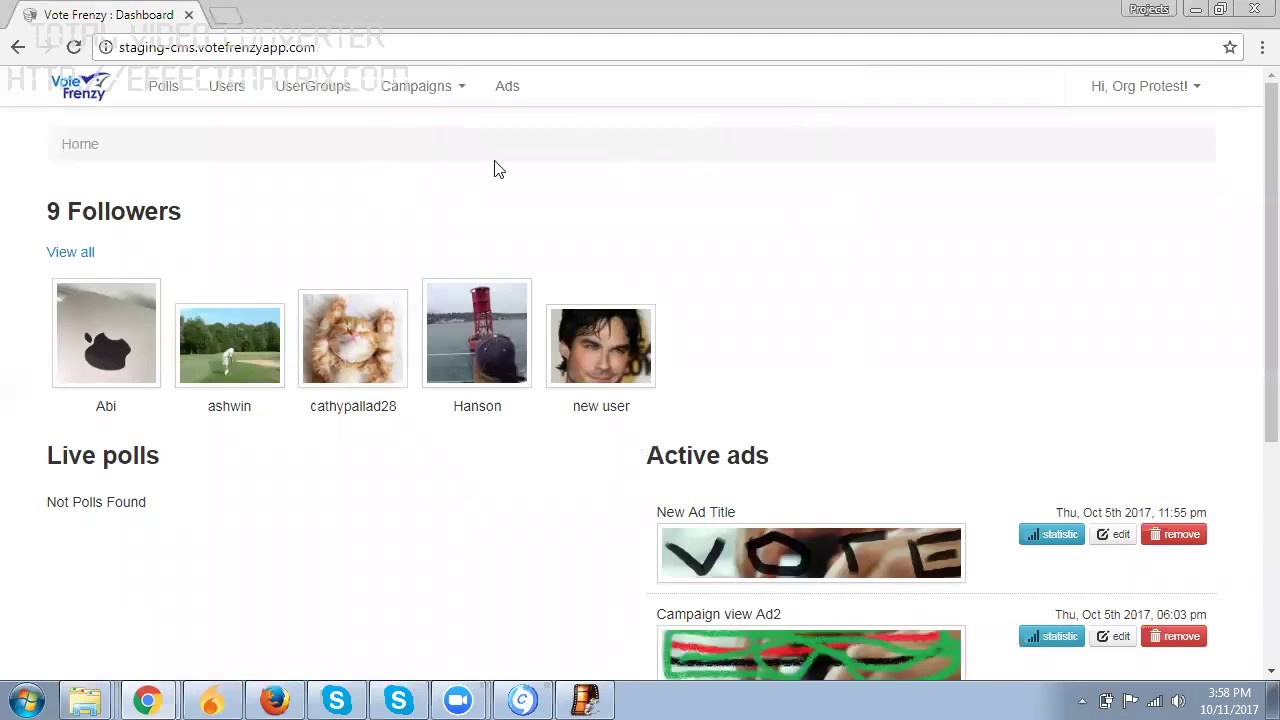Open follower Abi's profile picture
The width and height of the screenshot is (1280, 720).
(106, 333)
